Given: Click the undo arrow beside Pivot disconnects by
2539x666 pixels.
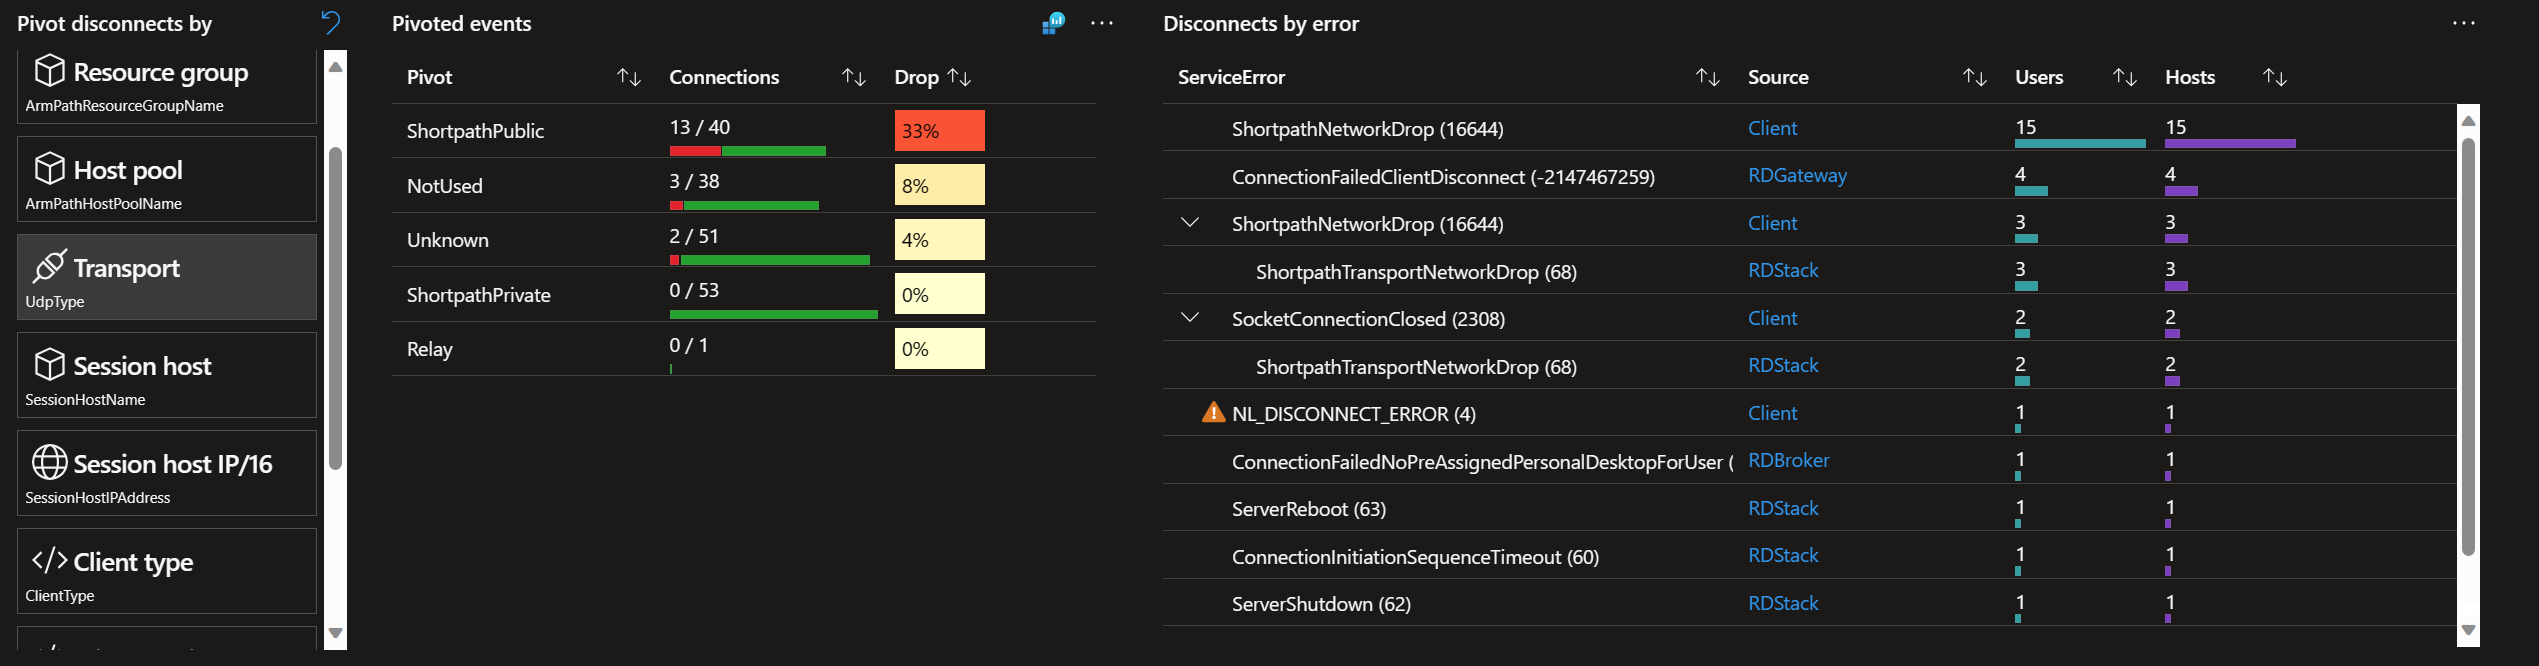Looking at the screenshot, I should click(x=330, y=22).
